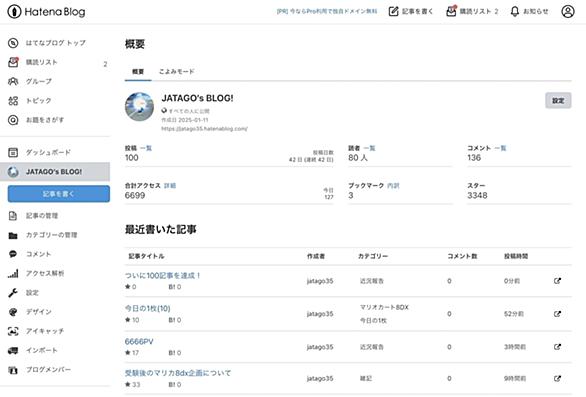Click the Hatena Blog logo
The height and width of the screenshot is (397, 586).
click(x=46, y=12)
